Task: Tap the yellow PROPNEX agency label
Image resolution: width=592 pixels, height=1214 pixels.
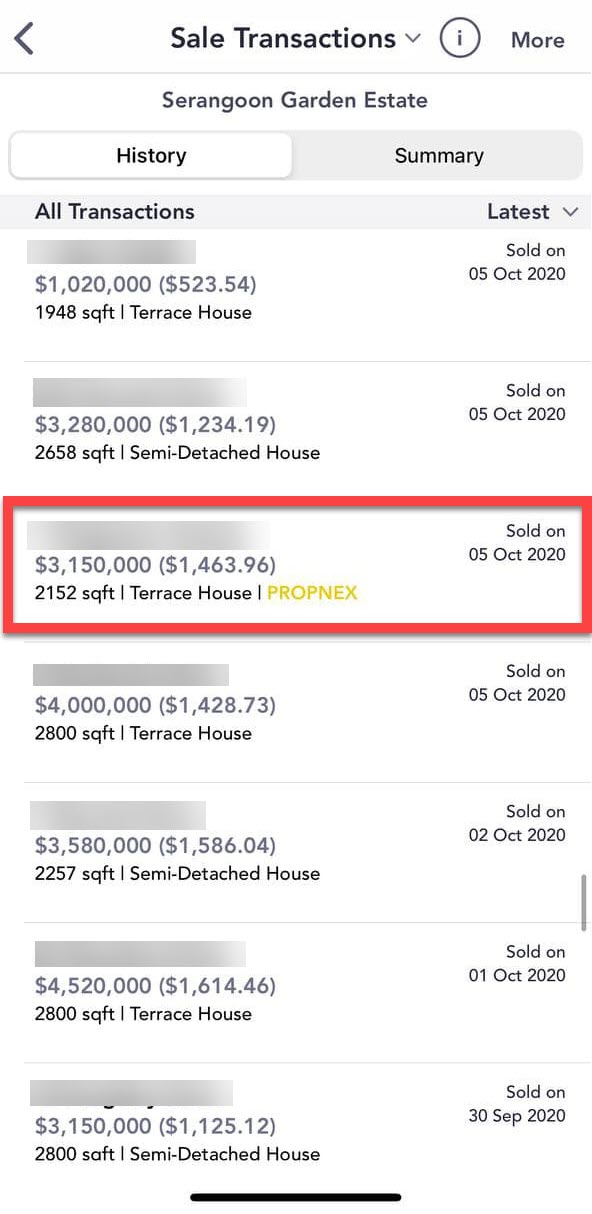Action: coord(312,593)
